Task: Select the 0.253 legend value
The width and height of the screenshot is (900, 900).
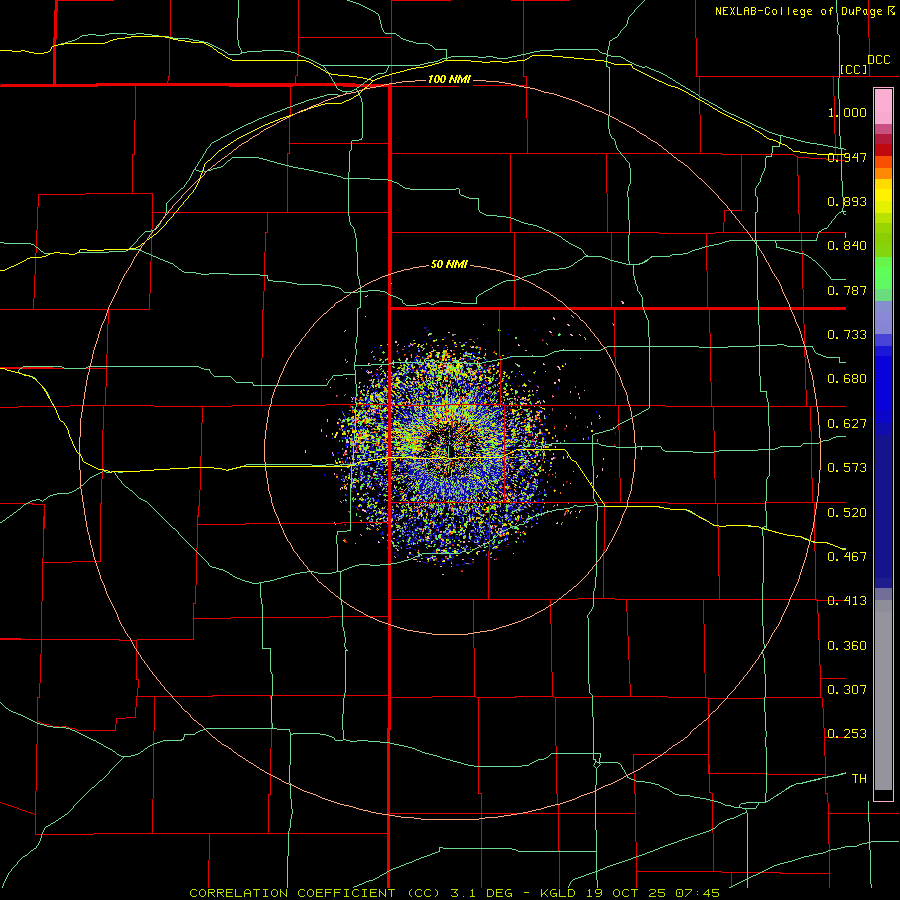Action: coord(847,734)
